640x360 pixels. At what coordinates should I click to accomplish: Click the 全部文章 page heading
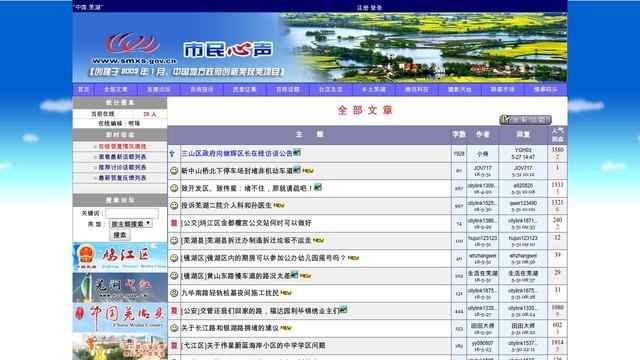point(365,110)
